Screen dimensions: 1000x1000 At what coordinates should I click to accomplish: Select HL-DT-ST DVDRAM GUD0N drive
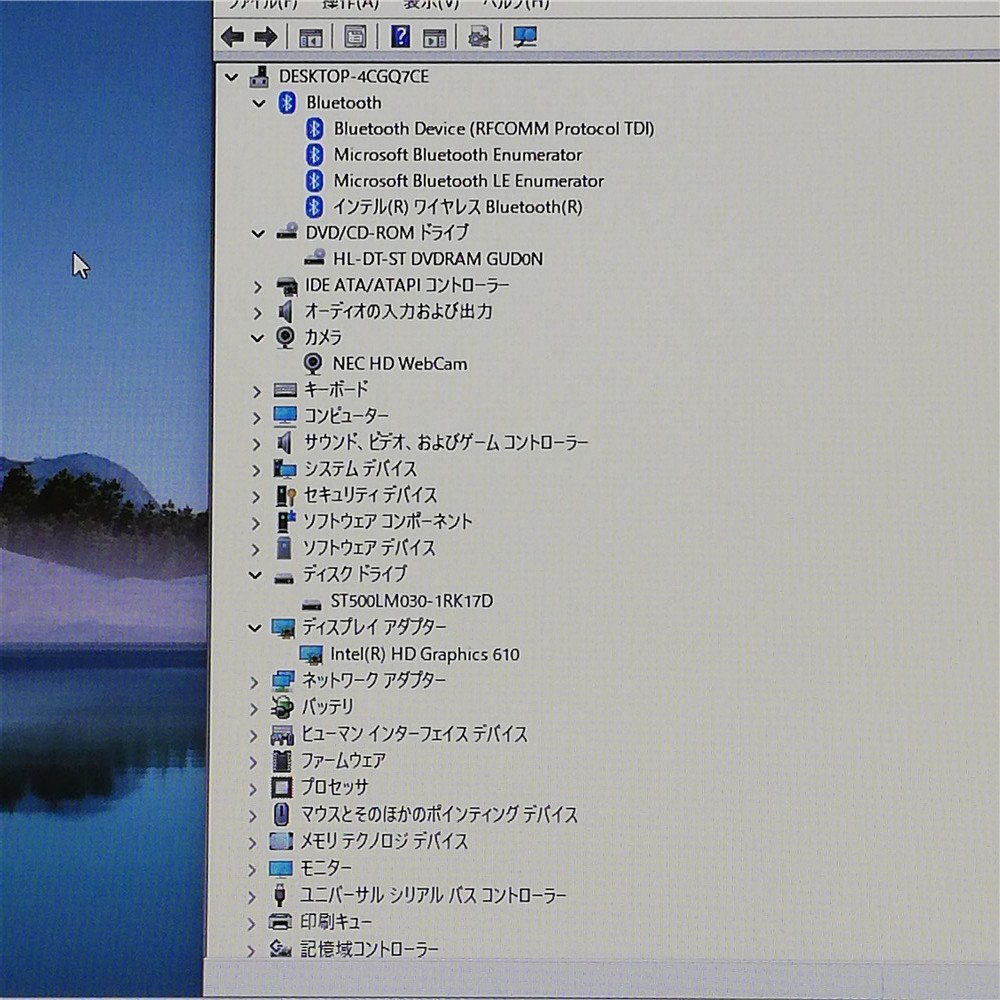(x=438, y=259)
